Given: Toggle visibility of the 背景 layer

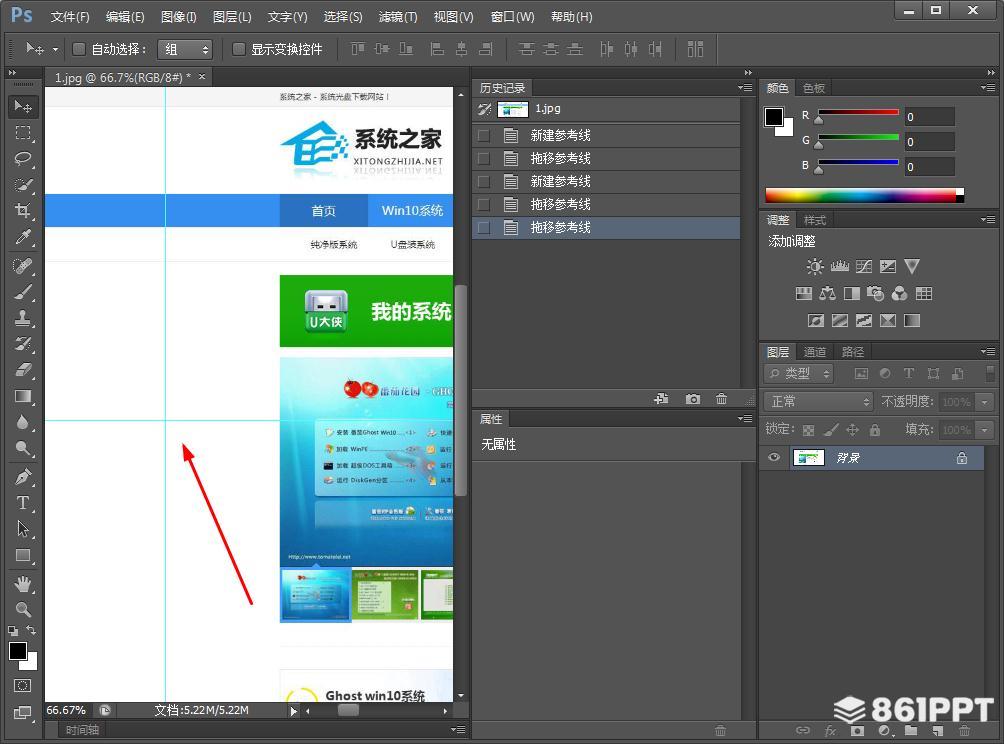Looking at the screenshot, I should [x=773, y=457].
